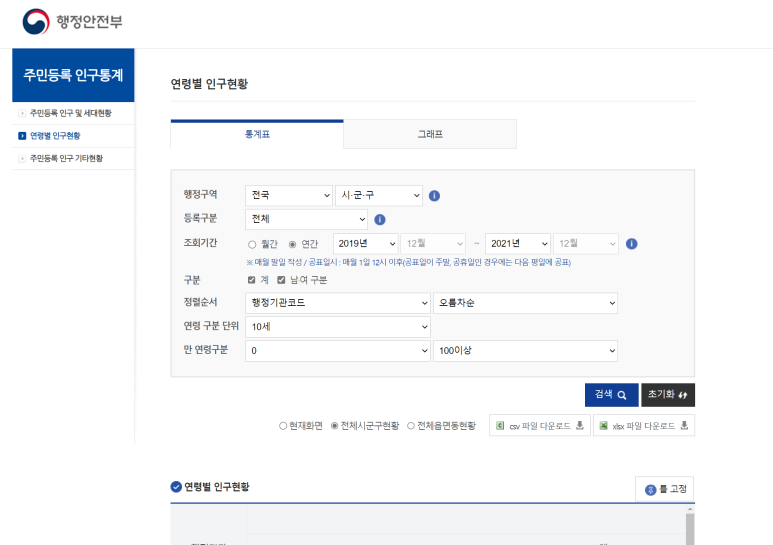Click download arrow on xlsx 파일 다운로드
Image resolution: width=773 pixels, height=545 pixels.
684,425
